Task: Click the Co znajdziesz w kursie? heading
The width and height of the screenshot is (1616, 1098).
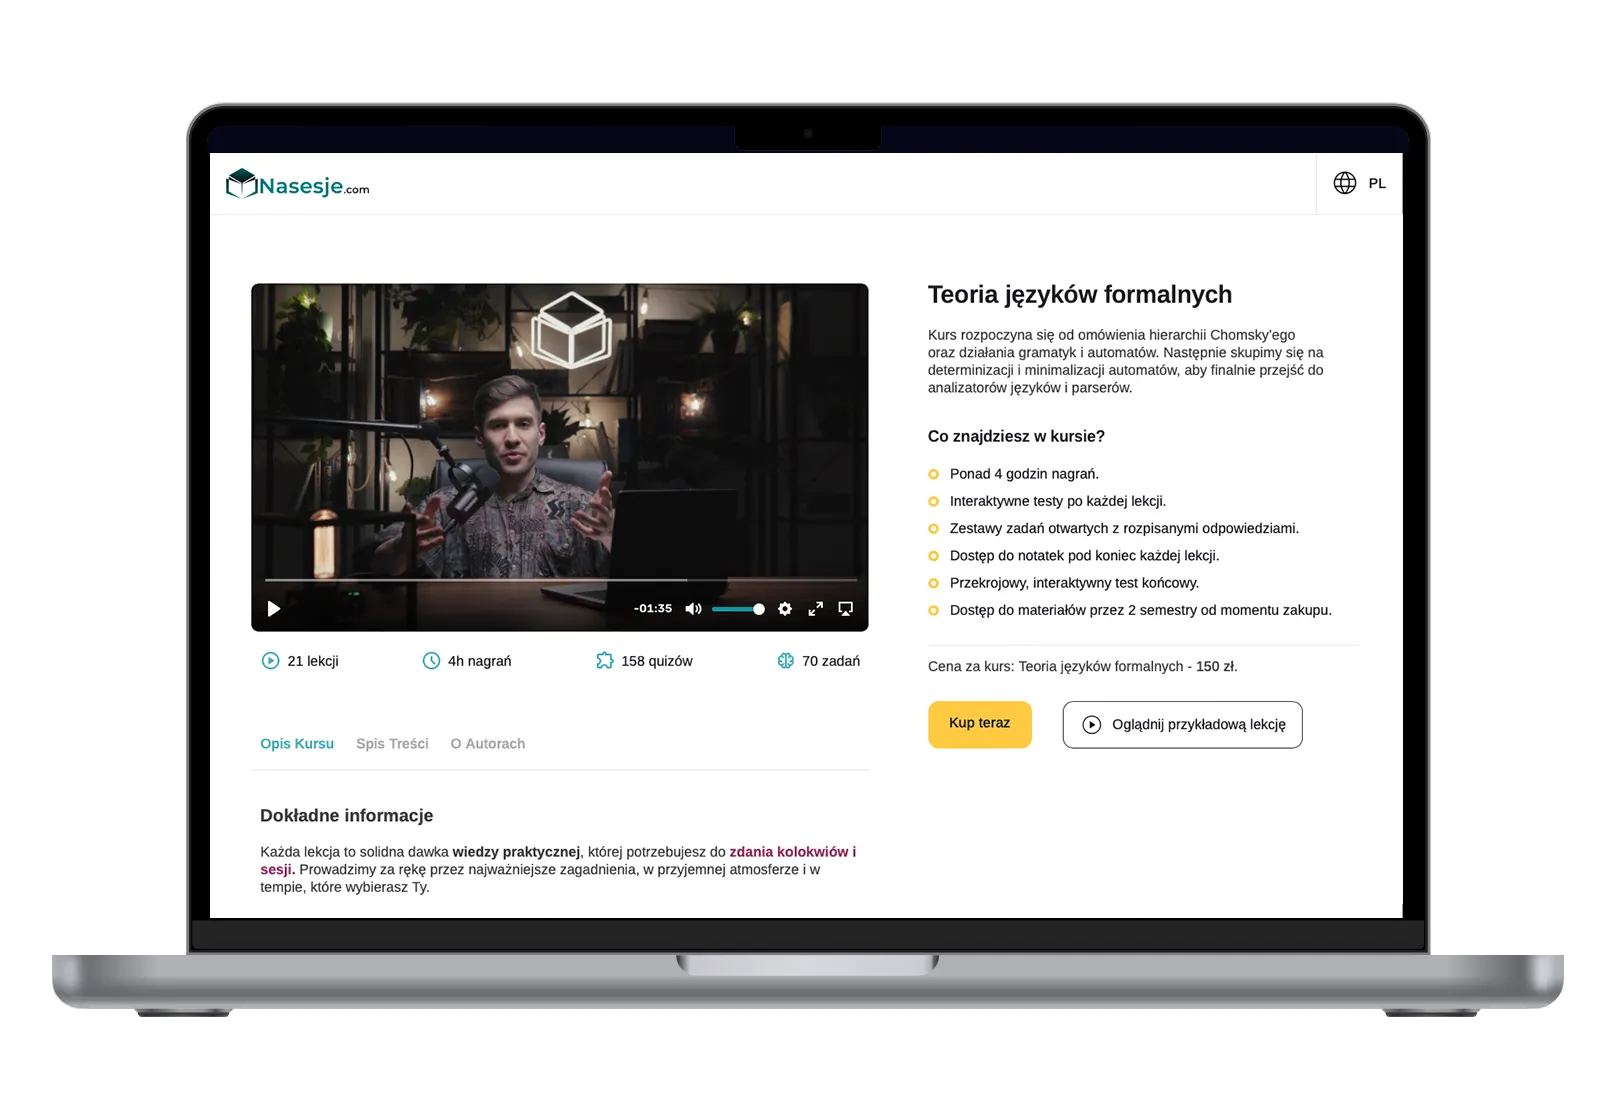Action: (x=1016, y=437)
